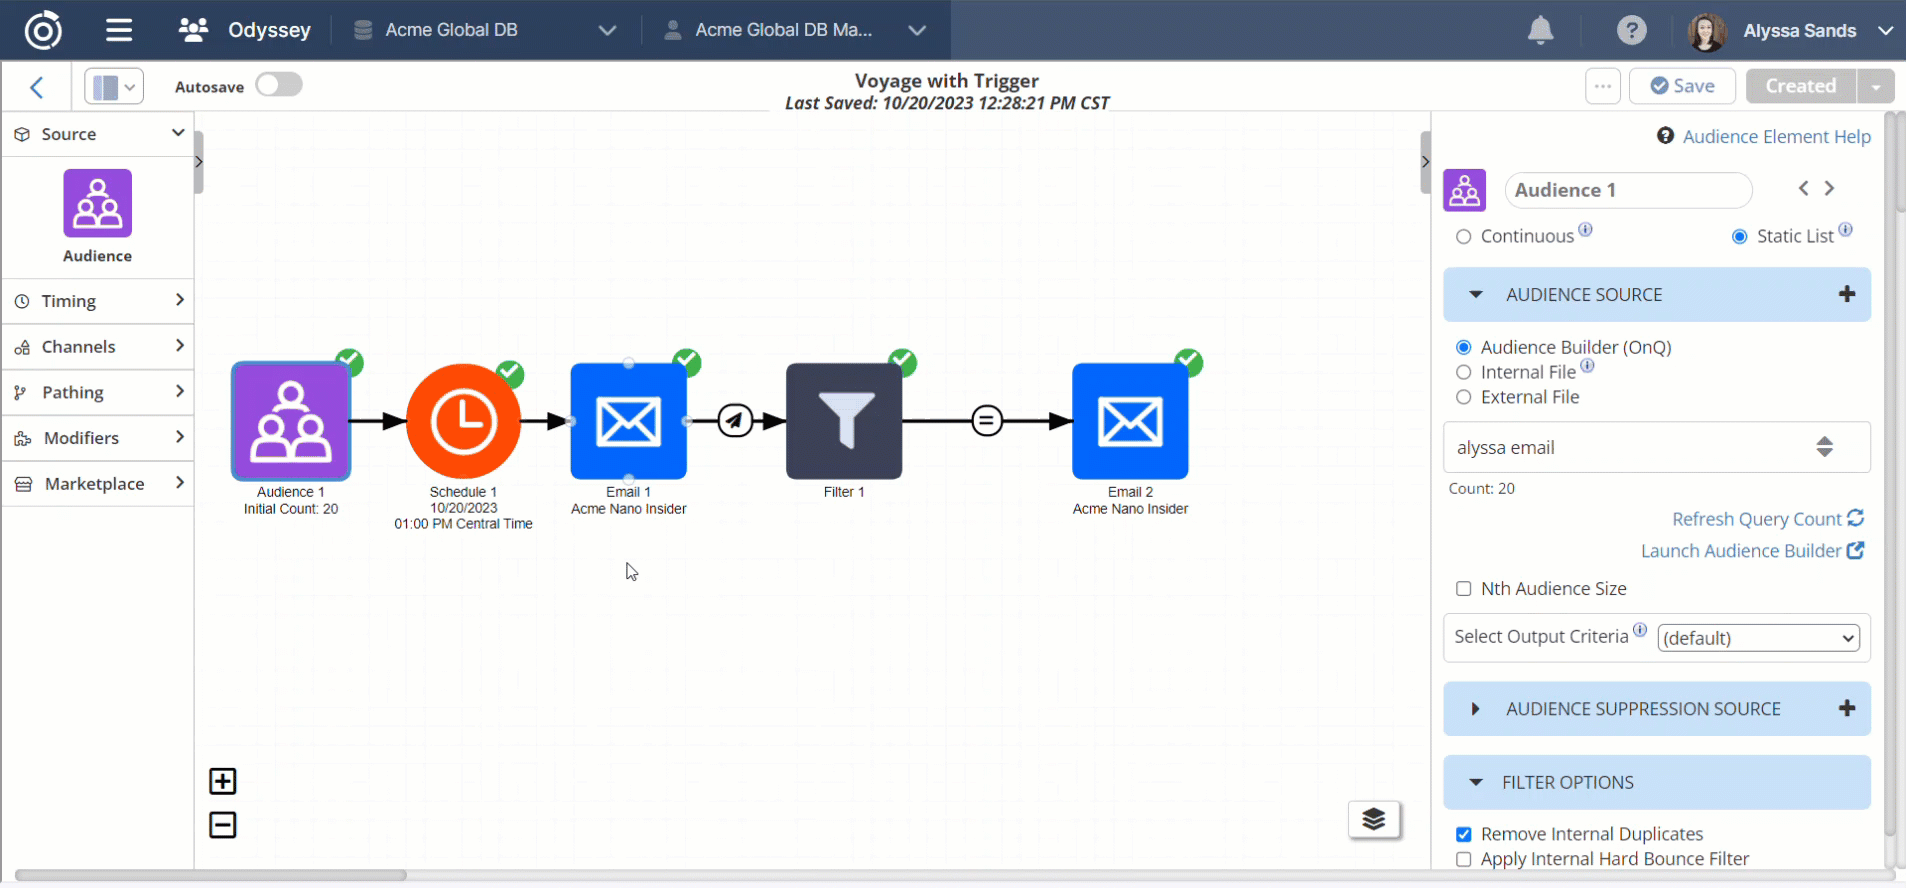Click the zoom in plus icon
The image size is (1906, 888).
[x=223, y=781]
